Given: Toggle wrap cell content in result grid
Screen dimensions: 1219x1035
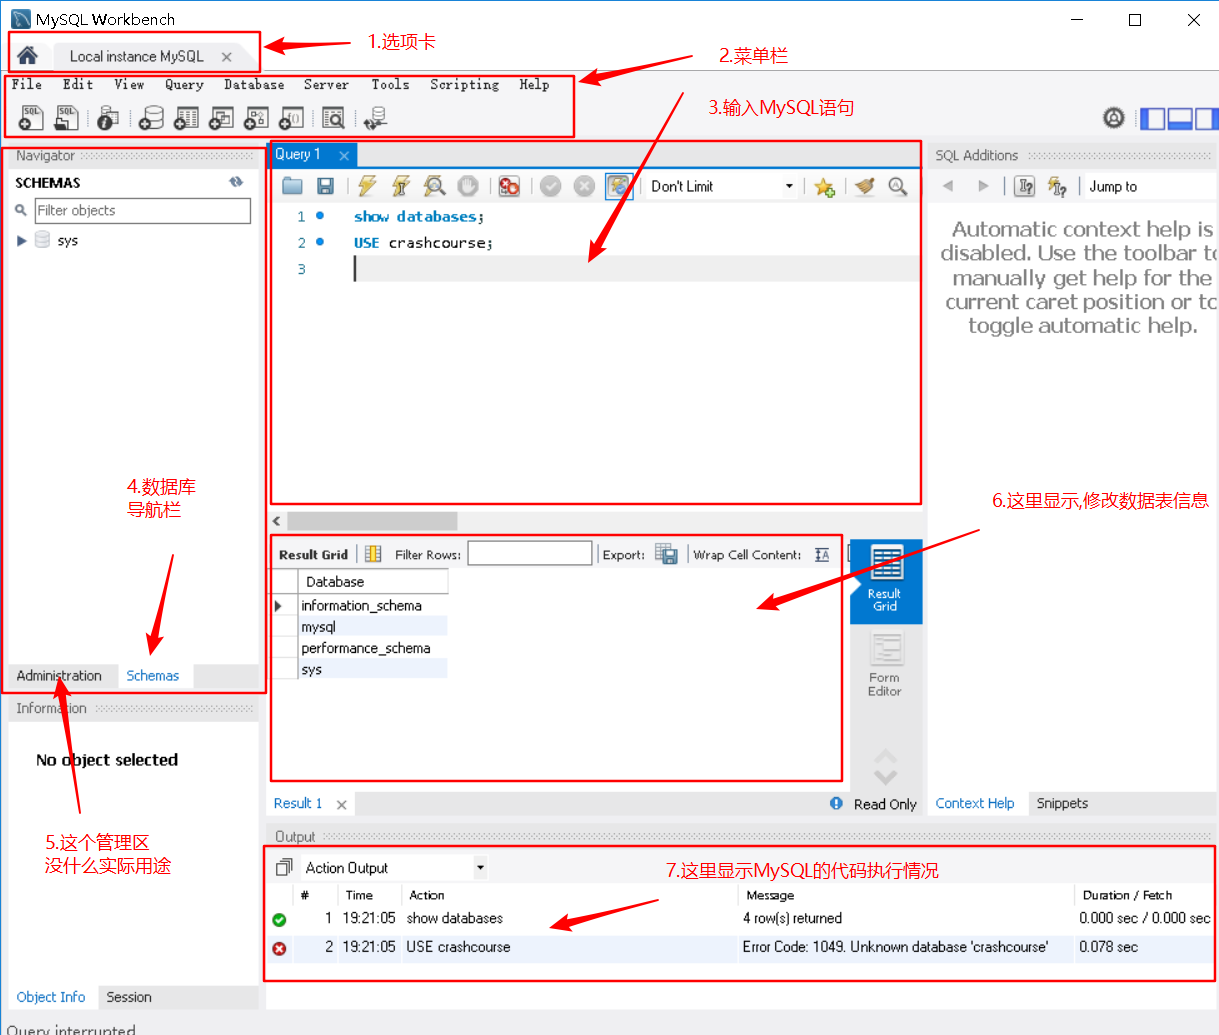Looking at the screenshot, I should pos(822,555).
